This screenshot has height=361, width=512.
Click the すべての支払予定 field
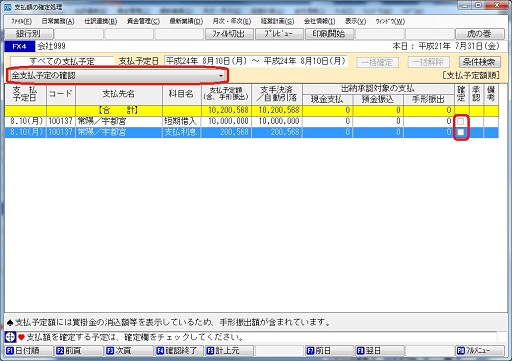pos(62,61)
